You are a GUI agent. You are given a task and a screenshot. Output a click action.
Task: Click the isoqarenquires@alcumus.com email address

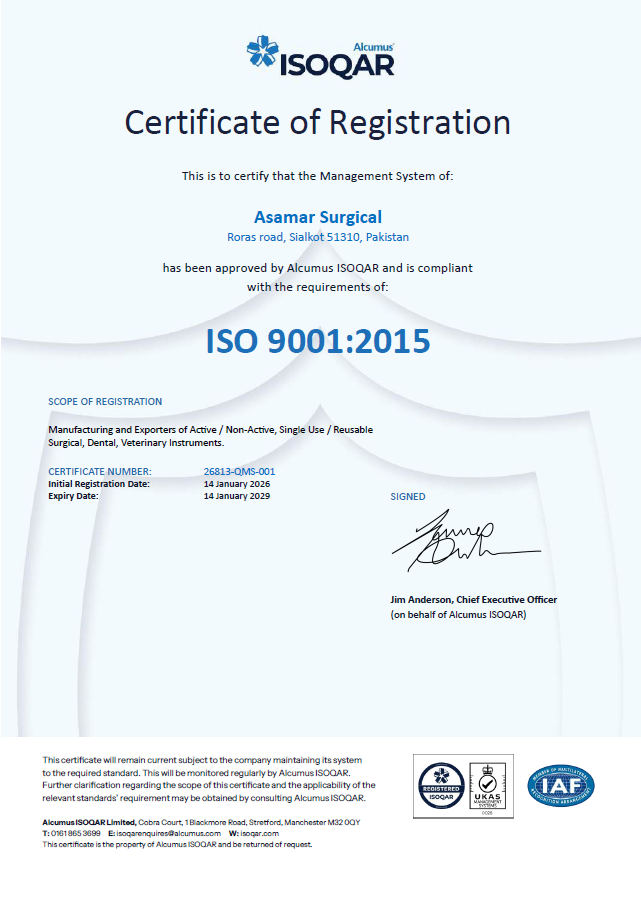click(168, 833)
